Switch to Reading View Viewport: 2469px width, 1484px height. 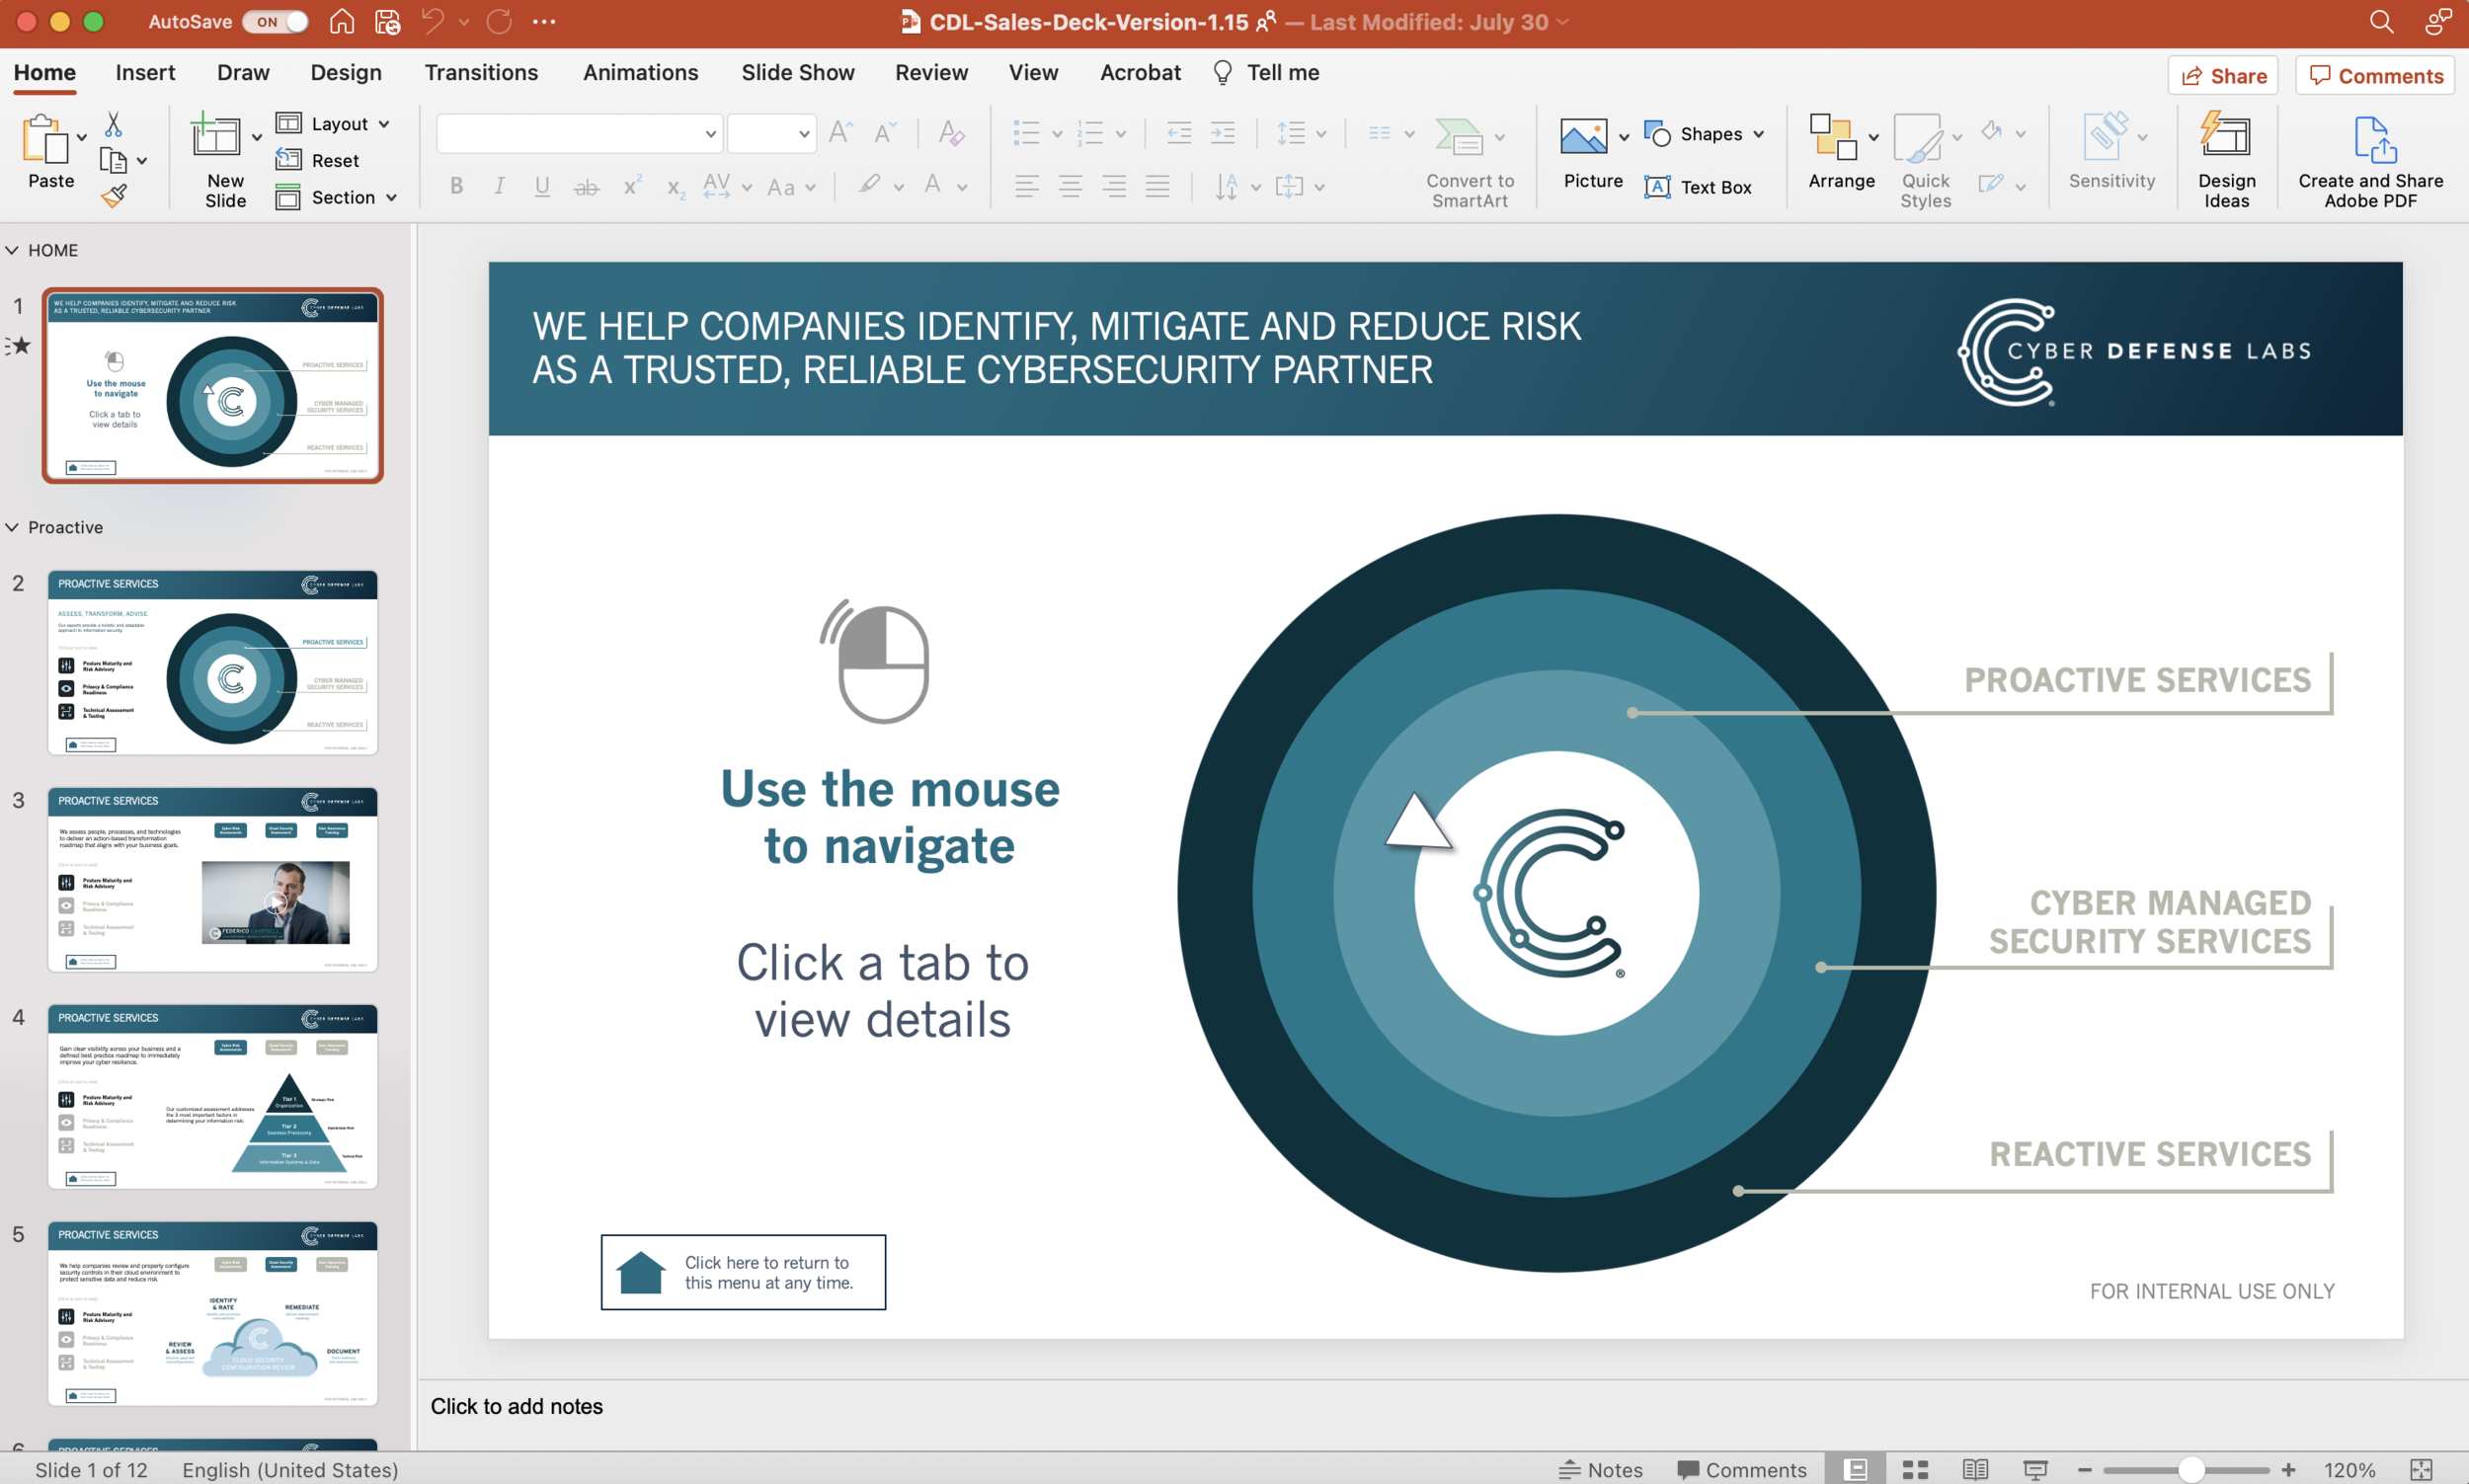pyautogui.click(x=1975, y=1469)
